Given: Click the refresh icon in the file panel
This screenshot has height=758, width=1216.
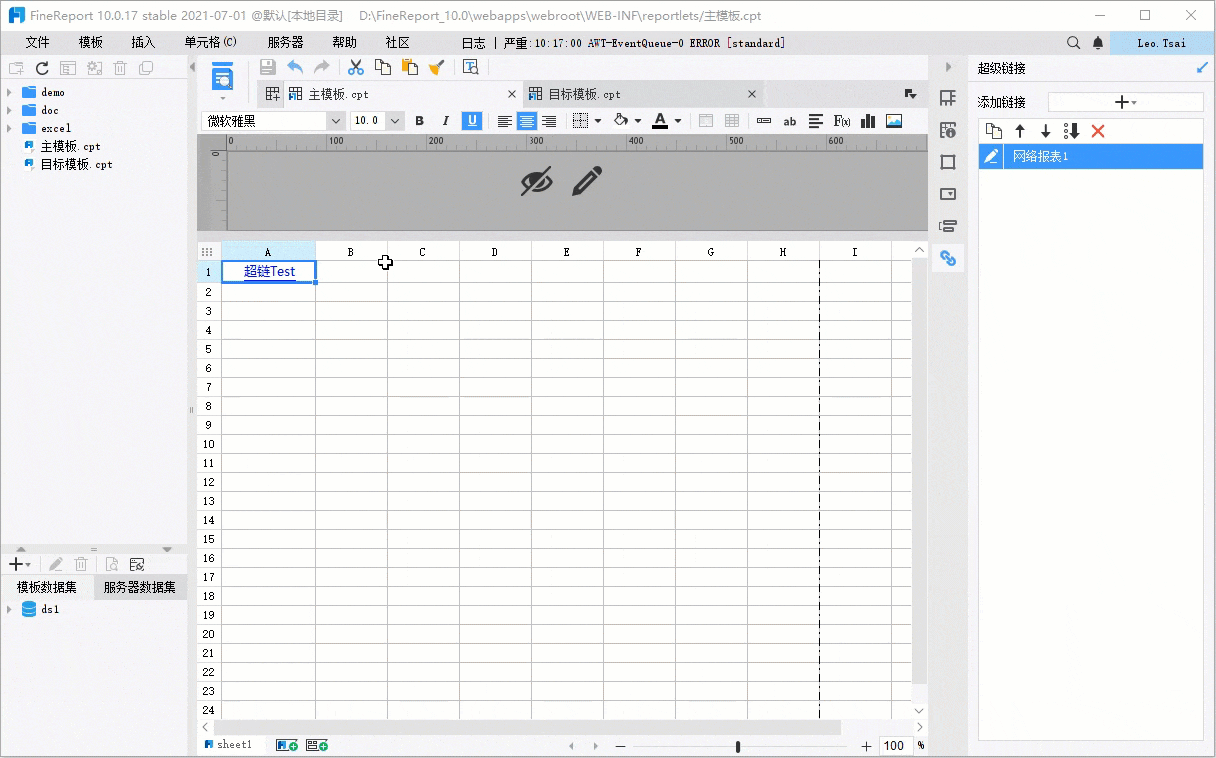Looking at the screenshot, I should [42, 68].
